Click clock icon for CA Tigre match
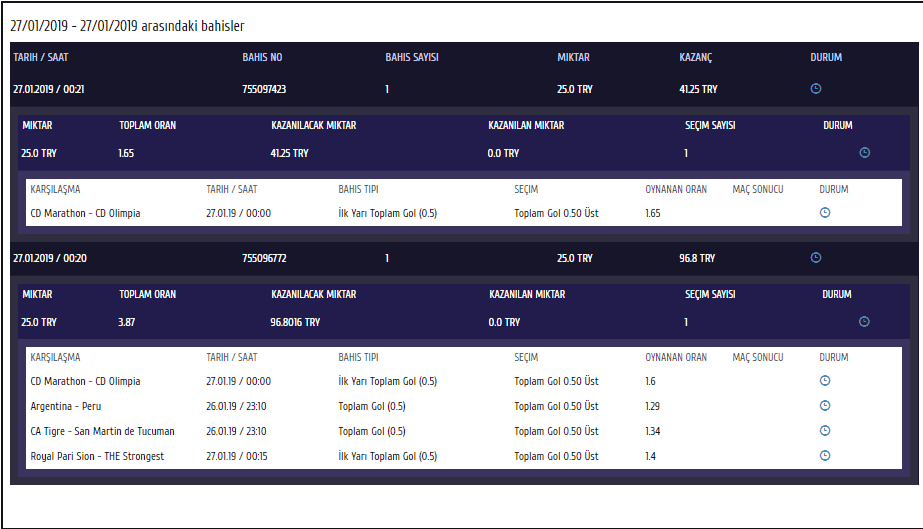Viewport: 923px width, 529px height. (x=825, y=431)
